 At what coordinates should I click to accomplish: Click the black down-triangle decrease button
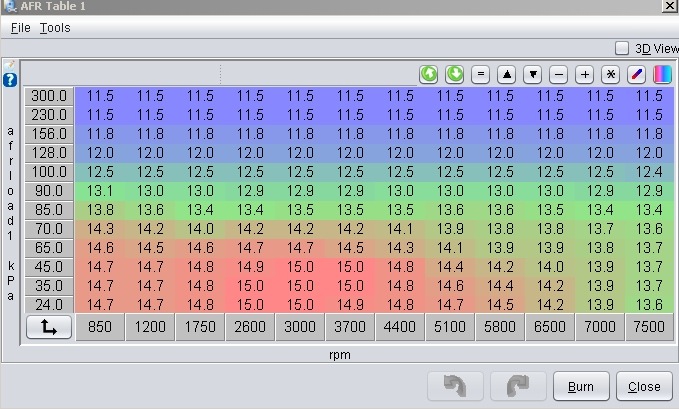533,74
